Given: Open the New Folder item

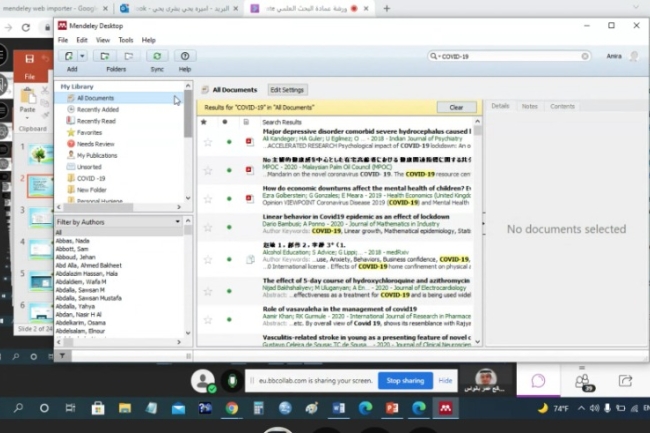Looking at the screenshot, I should tap(92, 190).
